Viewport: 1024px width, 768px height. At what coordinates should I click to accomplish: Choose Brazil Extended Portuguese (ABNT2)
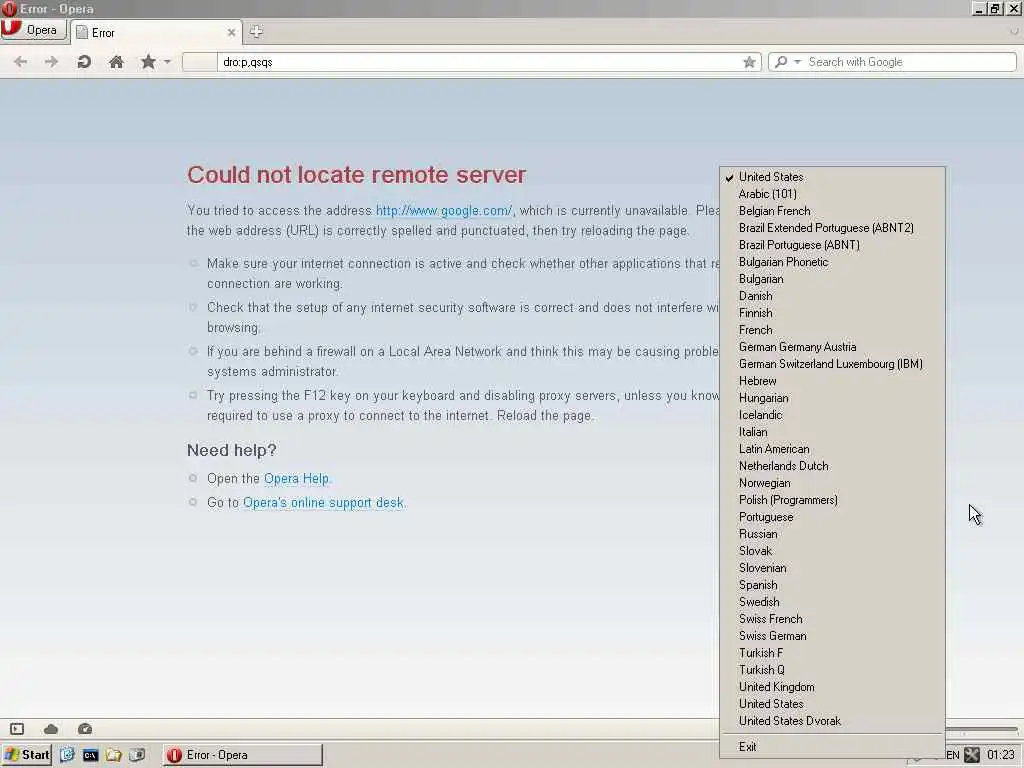pos(833,228)
